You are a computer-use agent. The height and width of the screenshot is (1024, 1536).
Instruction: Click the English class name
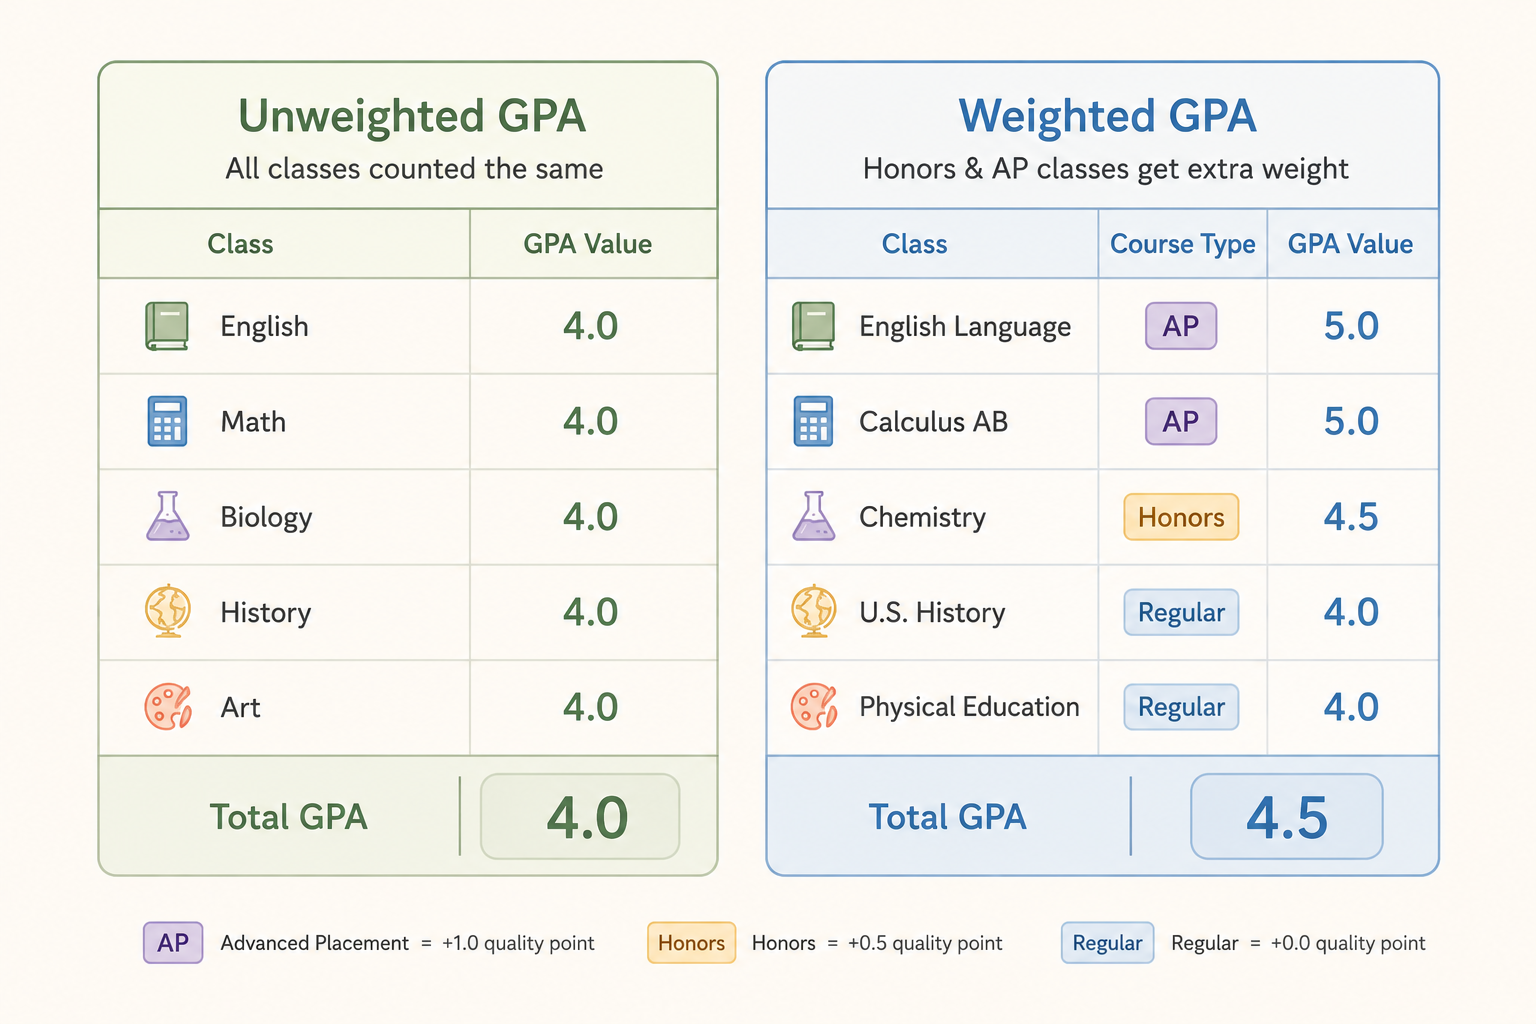[264, 327]
